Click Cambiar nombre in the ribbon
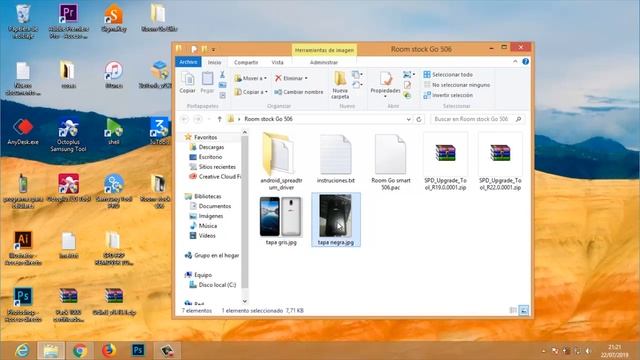The image size is (640, 360). coord(299,92)
